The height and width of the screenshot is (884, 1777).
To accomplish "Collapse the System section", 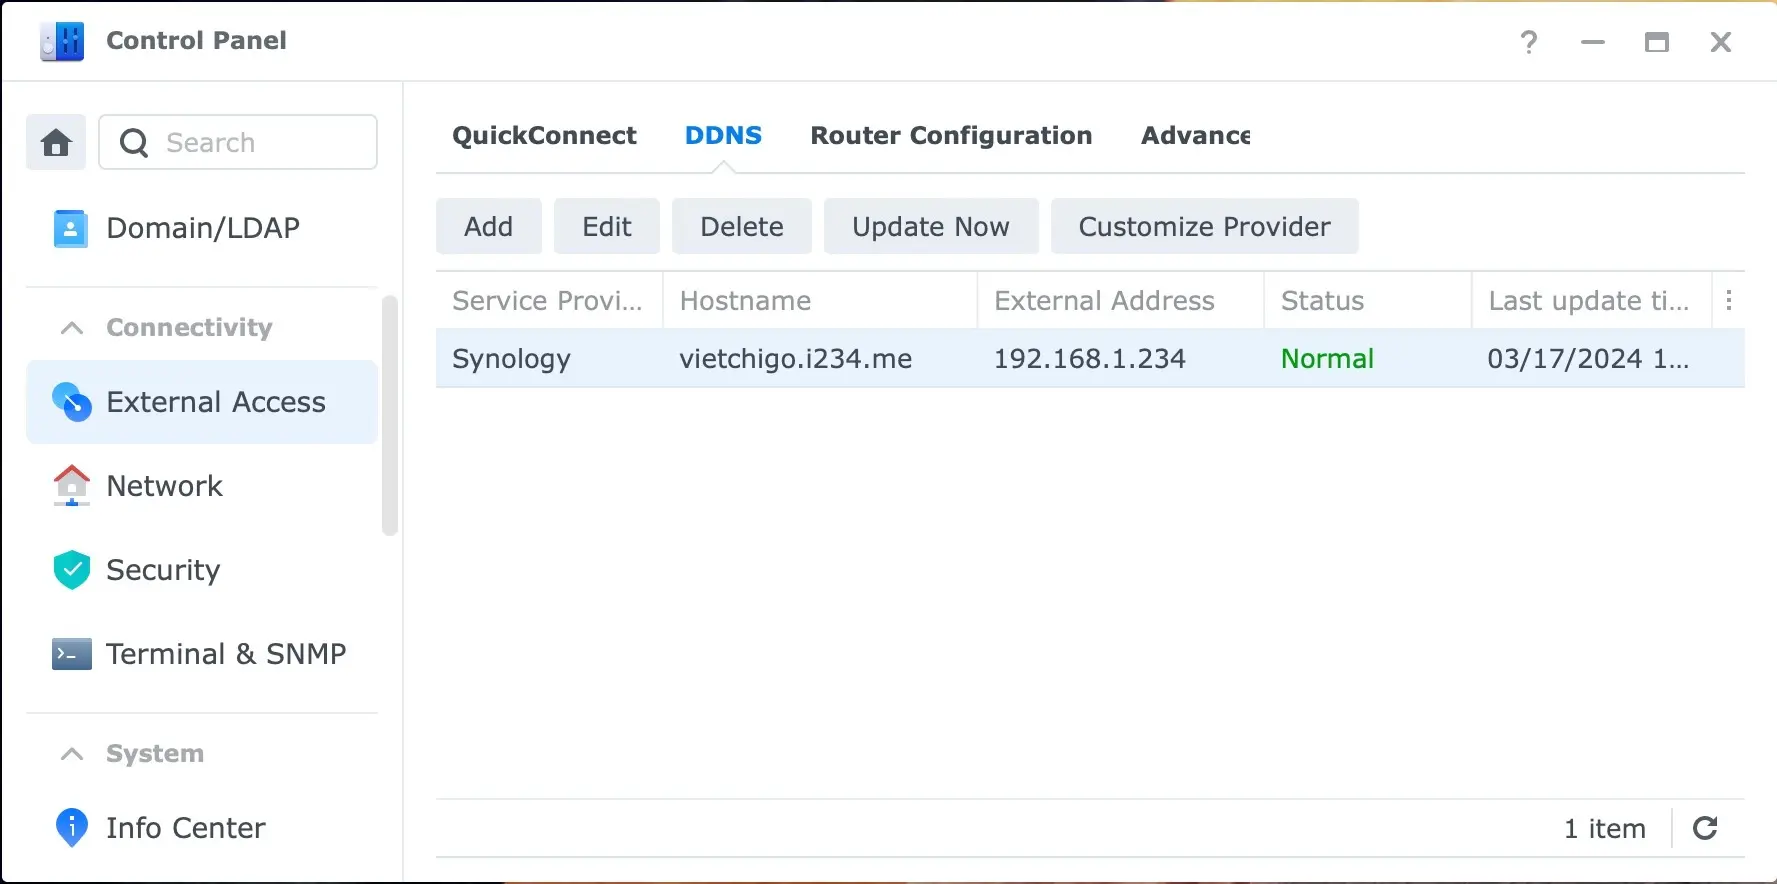I will (x=72, y=754).
